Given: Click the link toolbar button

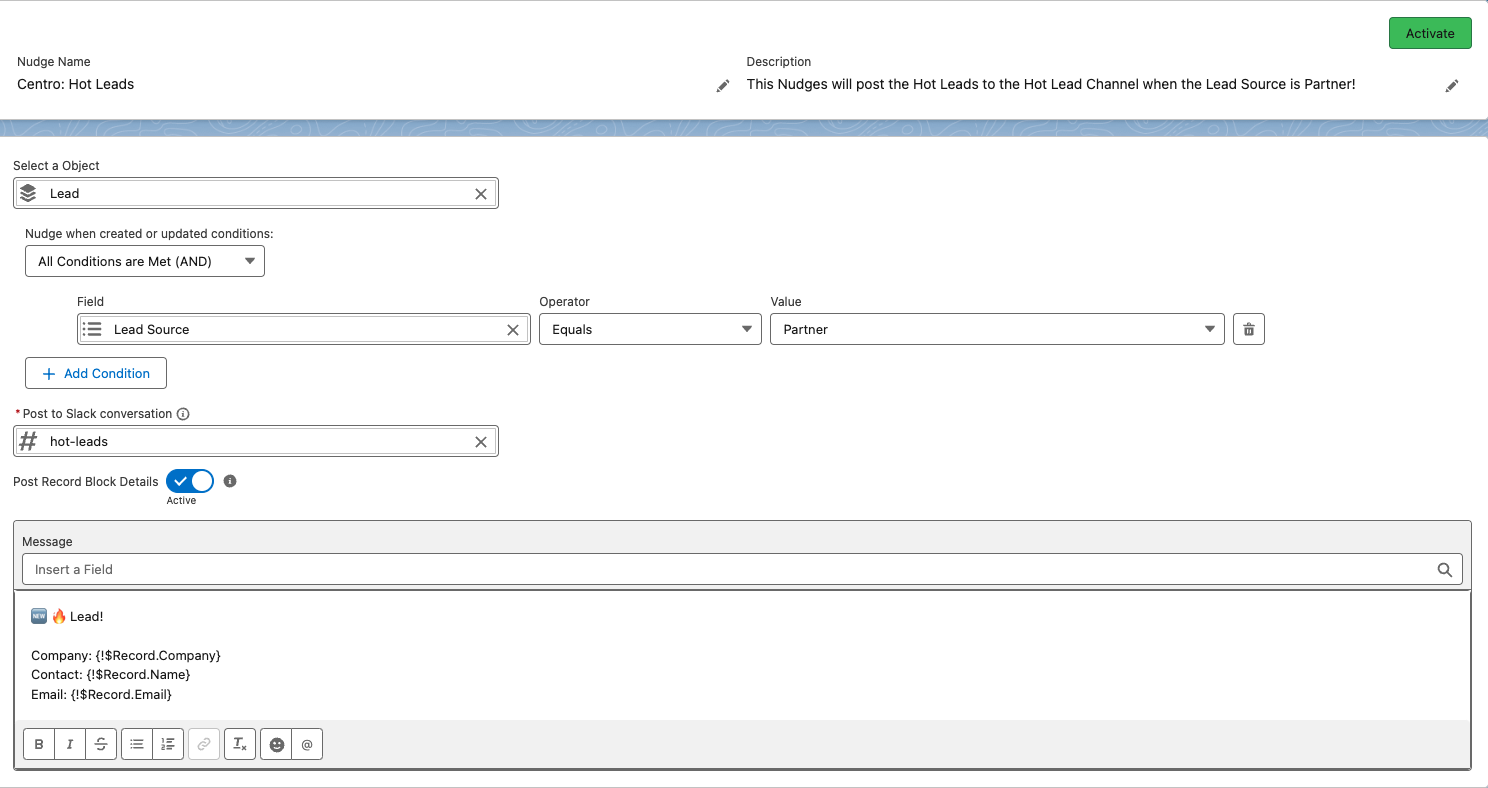Looking at the screenshot, I should [x=204, y=744].
